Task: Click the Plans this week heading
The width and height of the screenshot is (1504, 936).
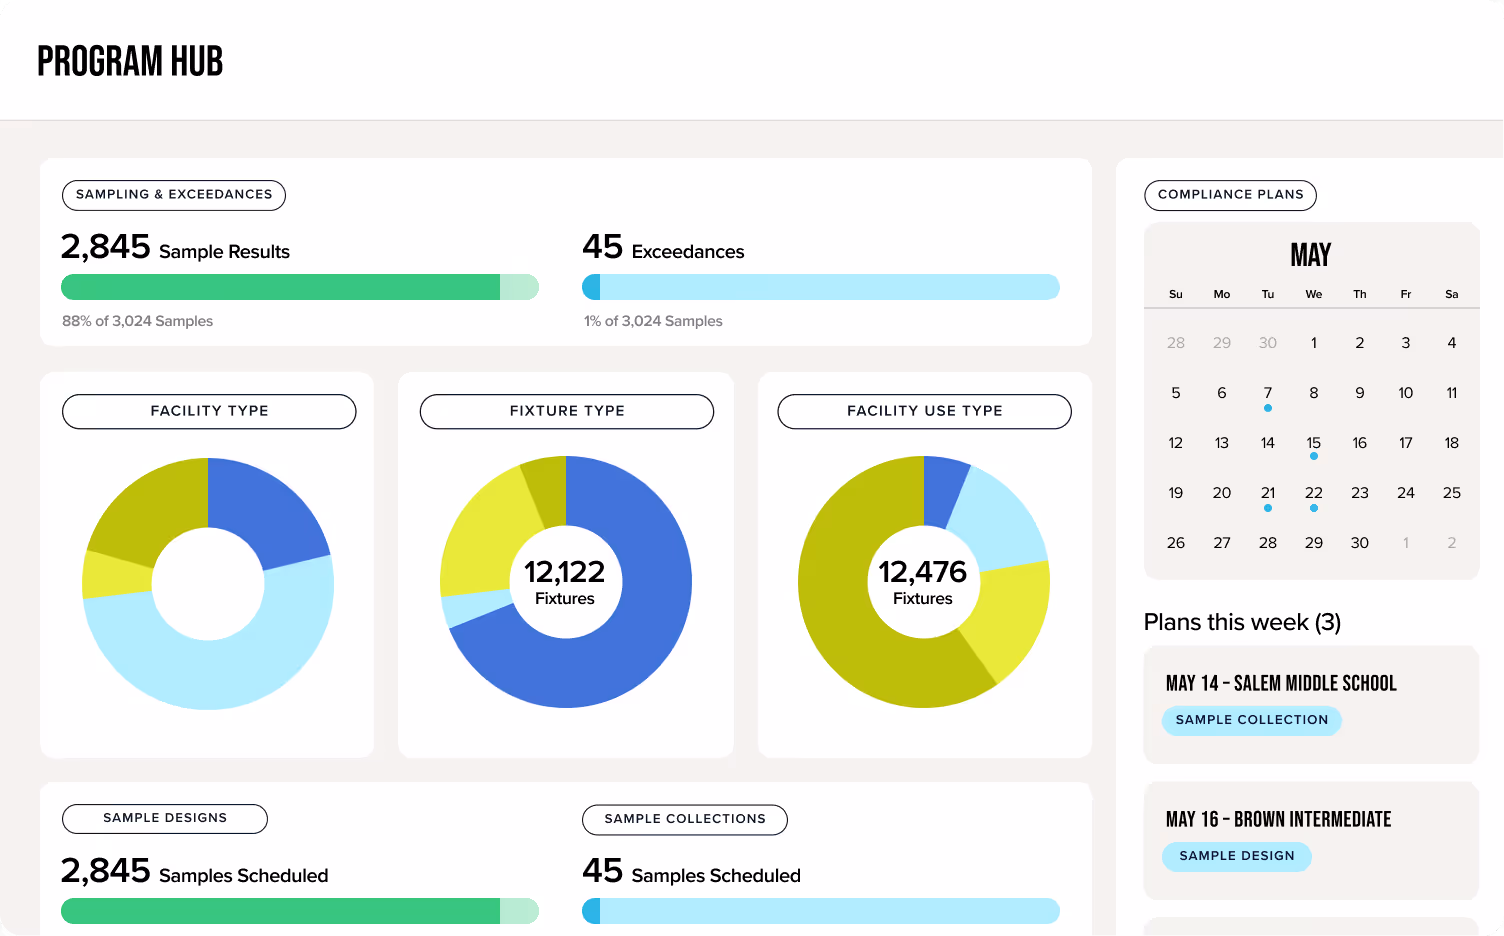Action: (x=1240, y=622)
